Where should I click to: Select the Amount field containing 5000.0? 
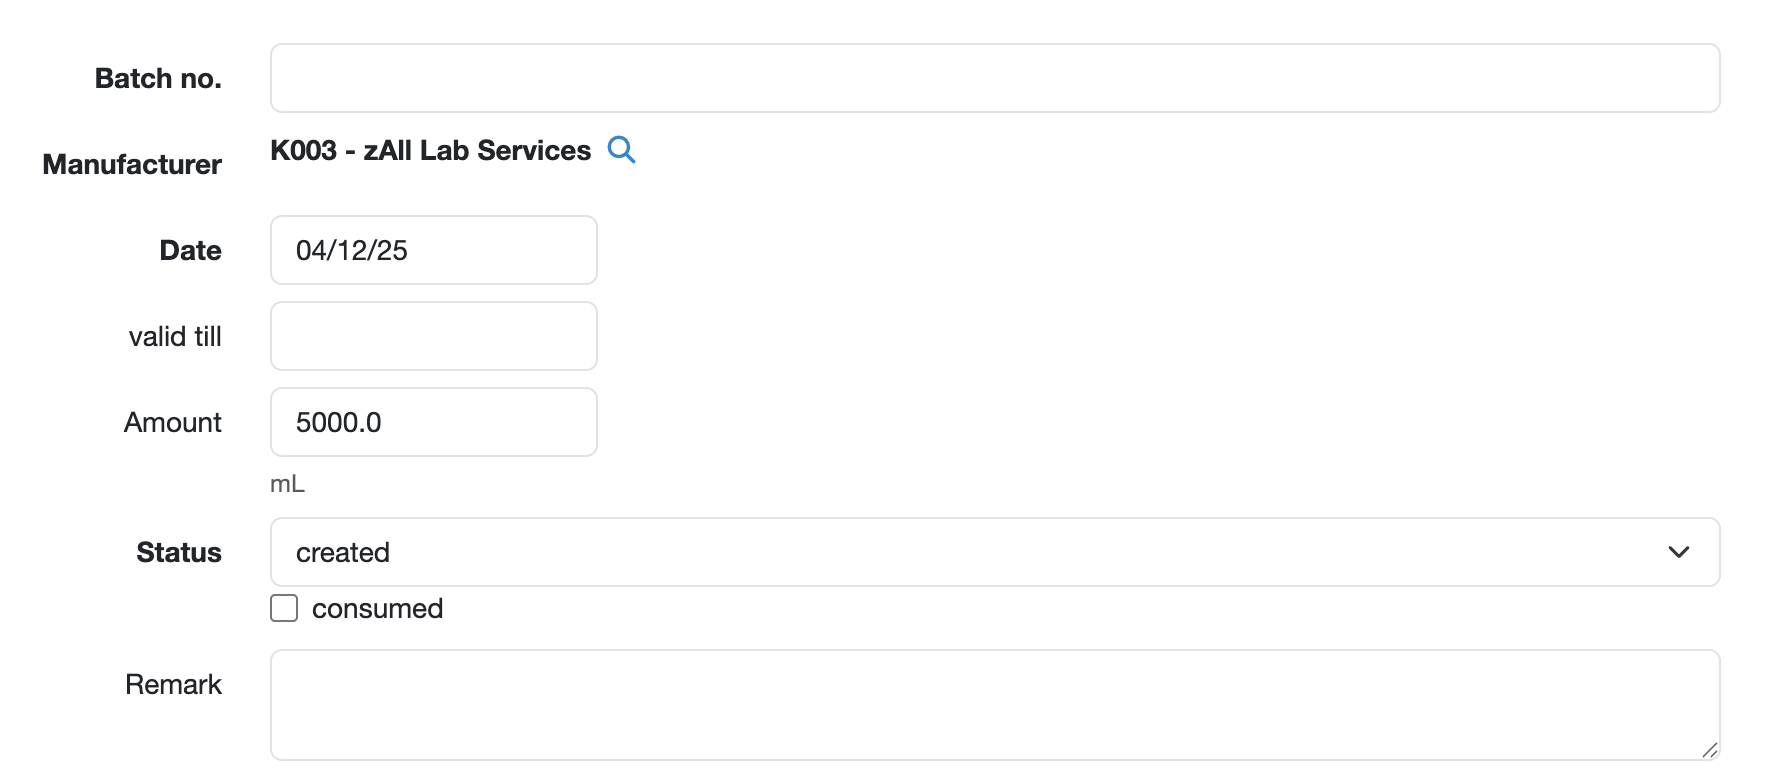pos(433,422)
